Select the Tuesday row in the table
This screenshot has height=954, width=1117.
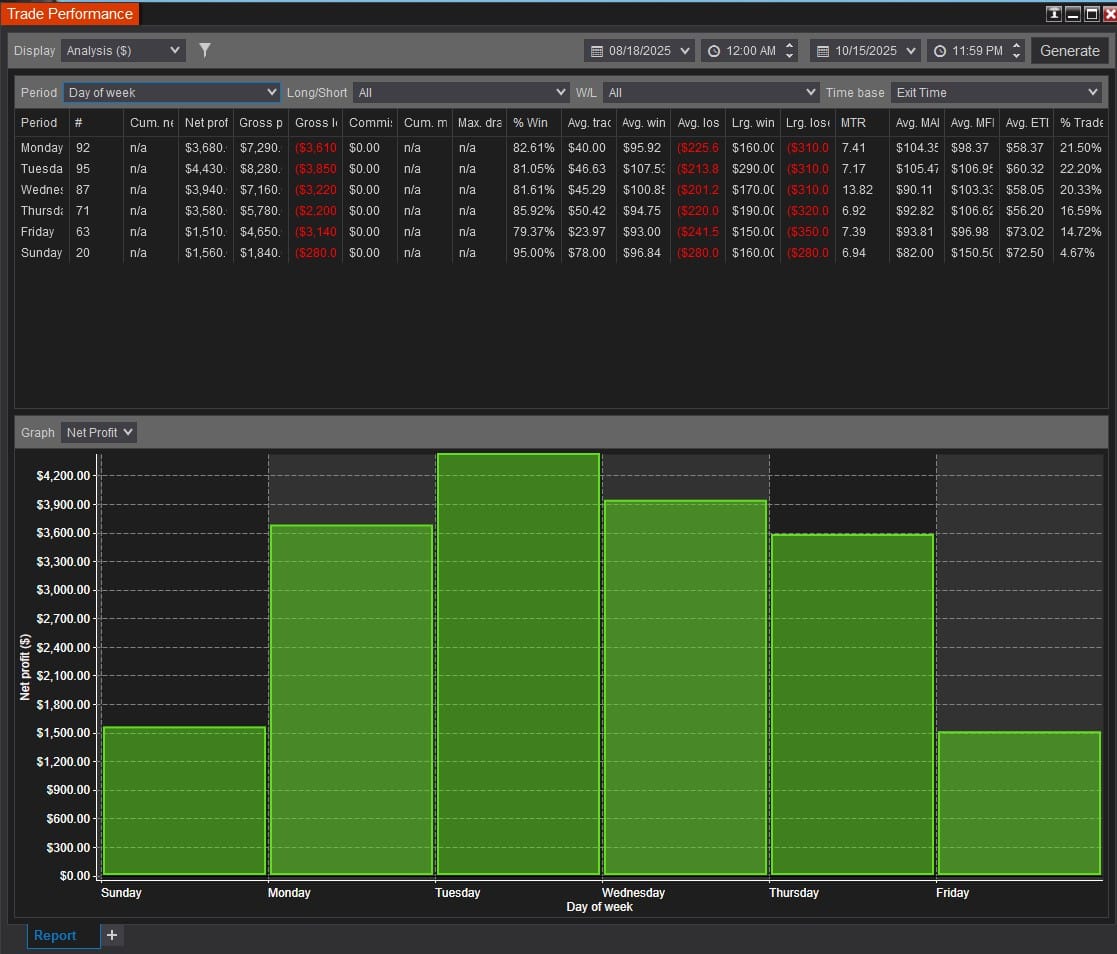click(42, 169)
